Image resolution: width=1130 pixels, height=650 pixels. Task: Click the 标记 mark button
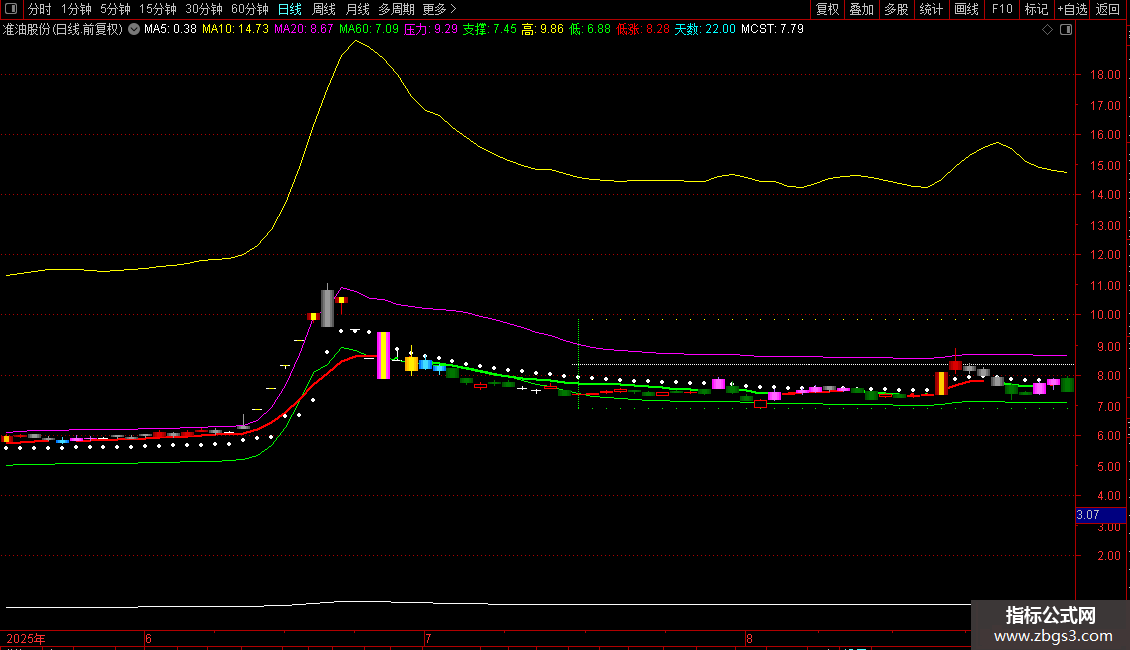[1036, 9]
